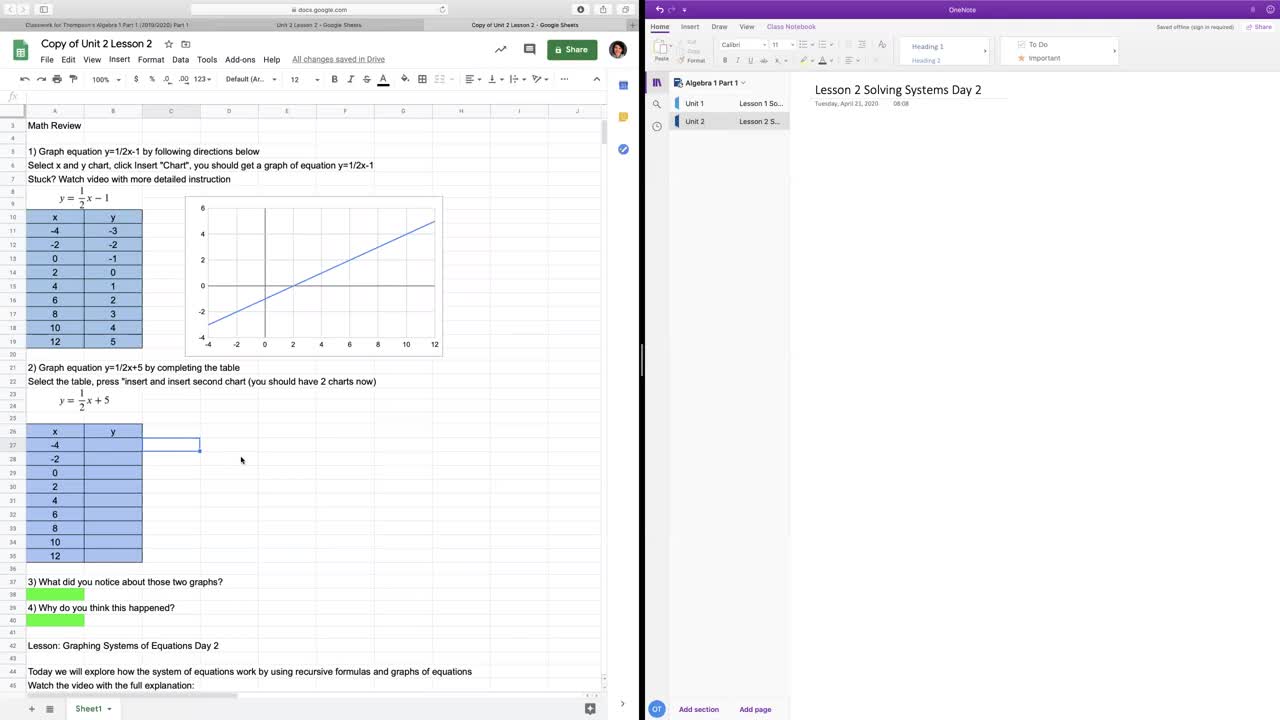Click the paint format icon in Sheets
Image resolution: width=1280 pixels, height=720 pixels.
(x=73, y=79)
